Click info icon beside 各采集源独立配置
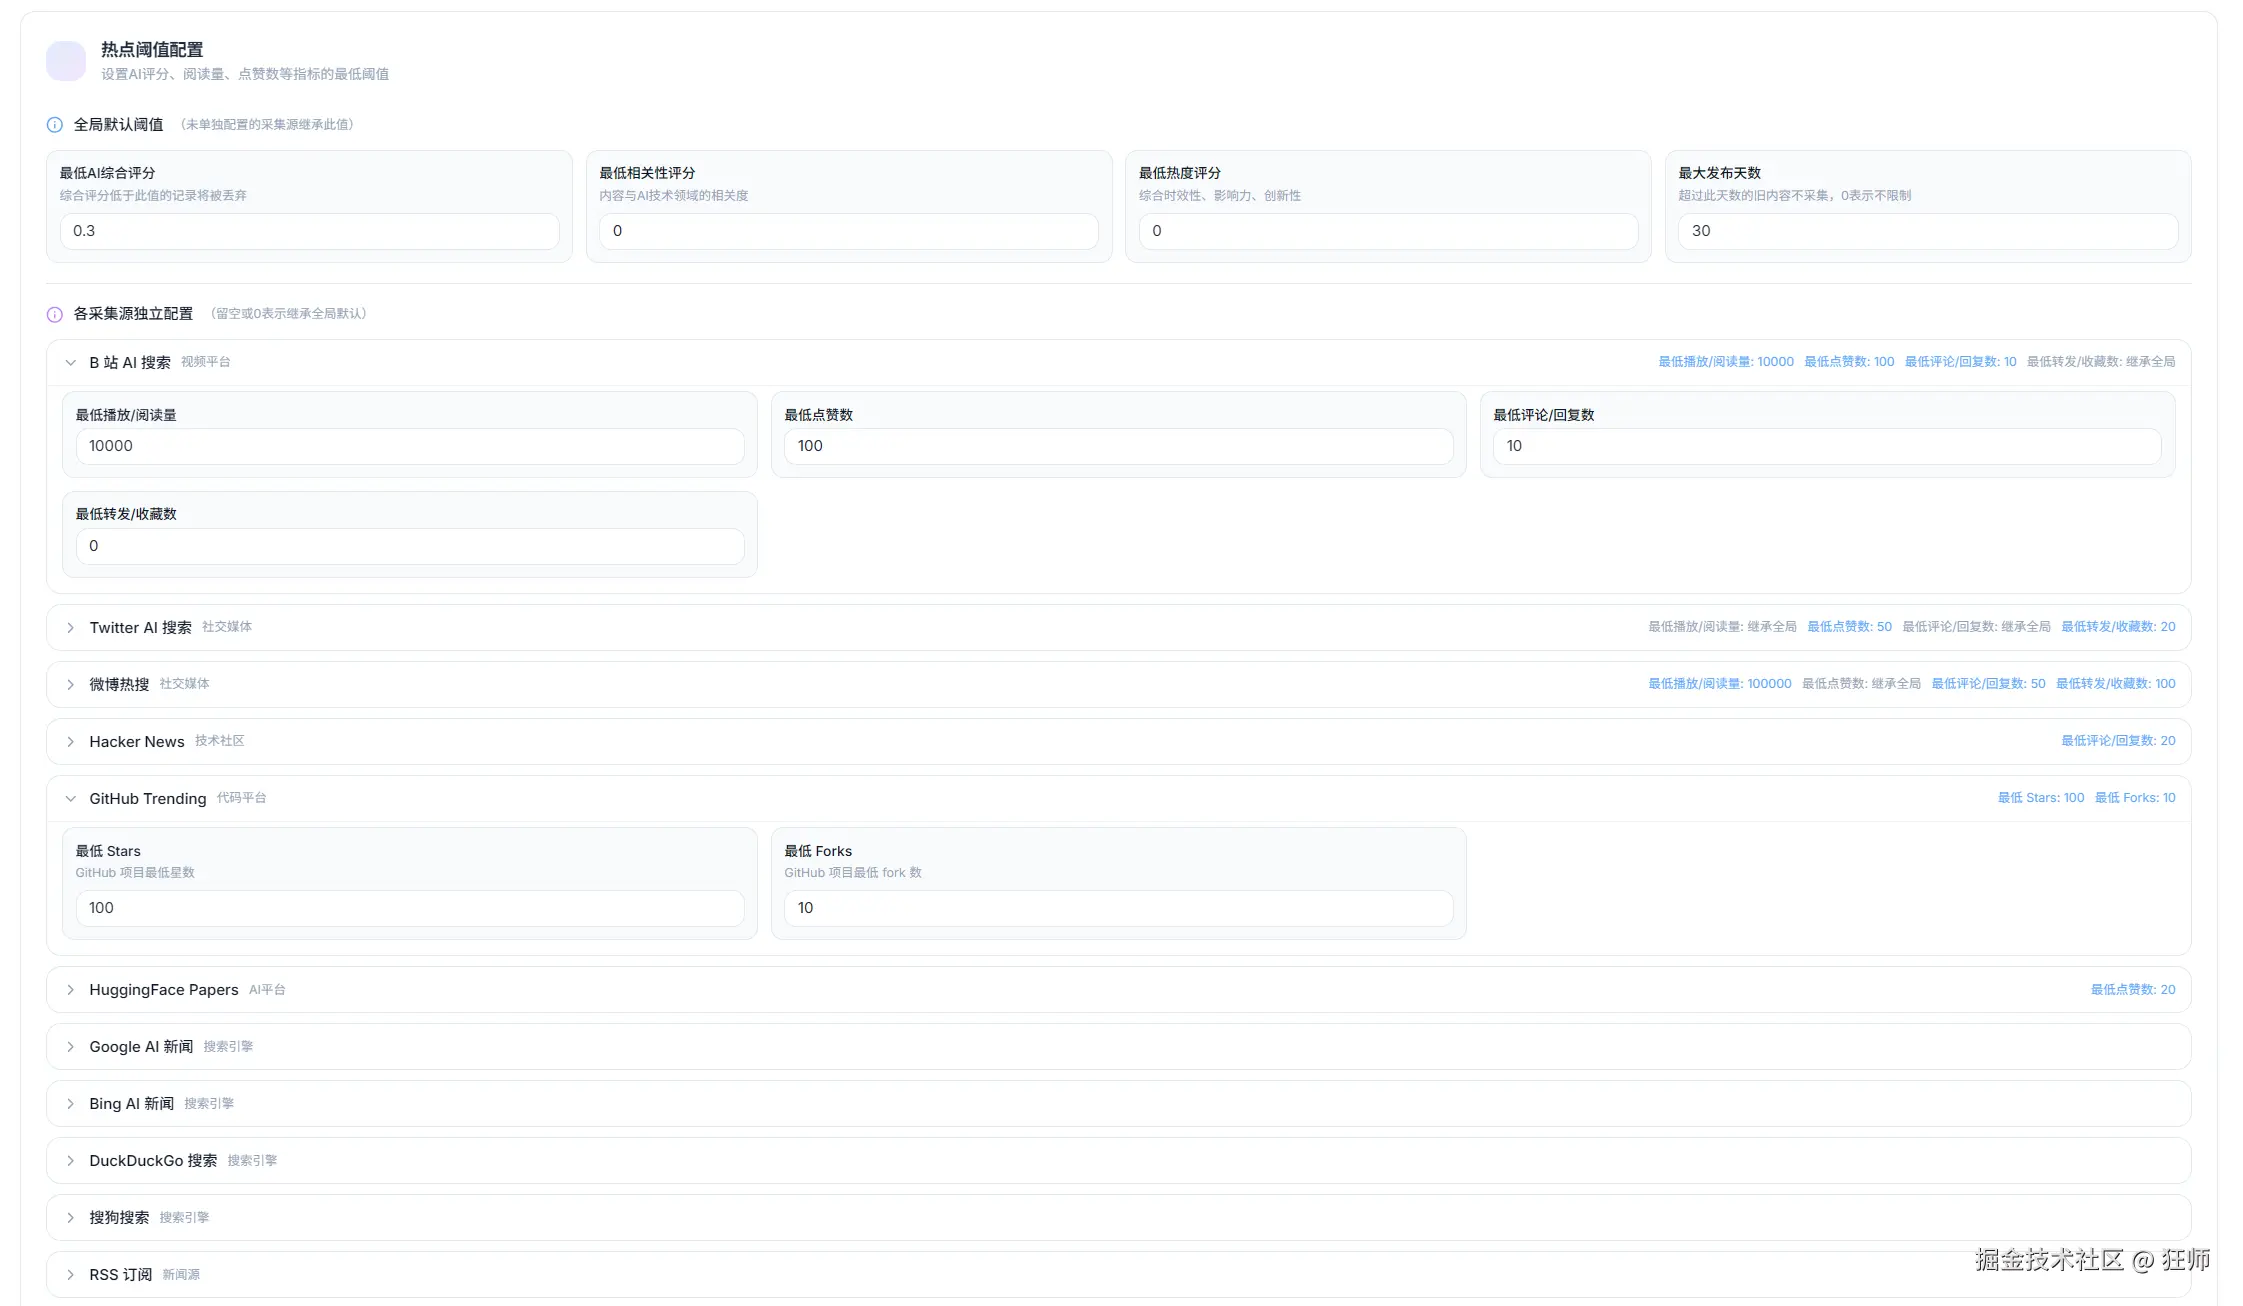This screenshot has width=2243, height=1306. (x=55, y=314)
